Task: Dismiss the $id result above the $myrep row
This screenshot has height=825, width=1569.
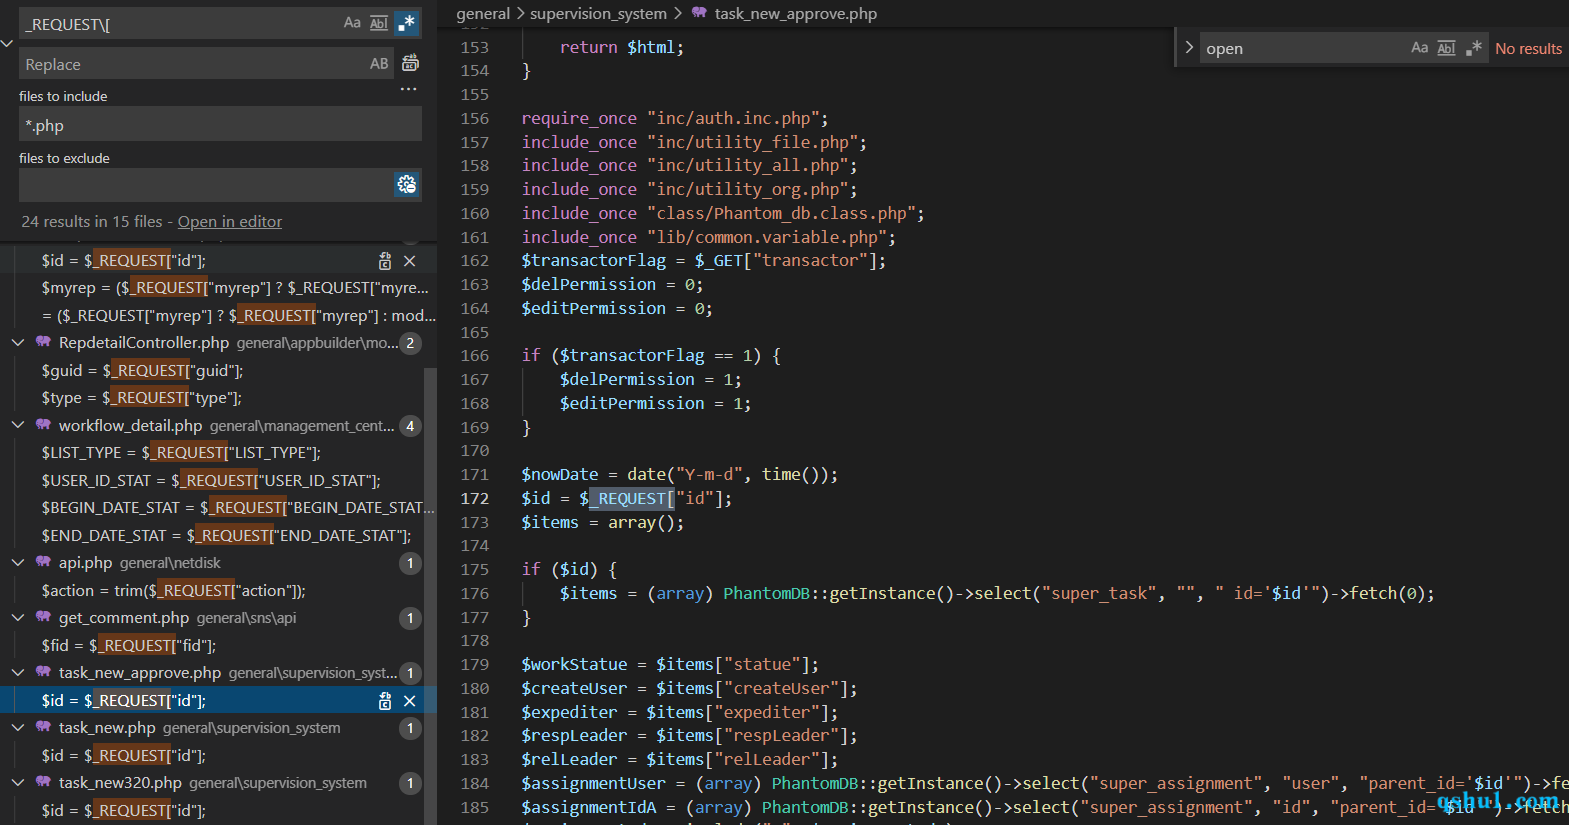Action: click(x=409, y=261)
